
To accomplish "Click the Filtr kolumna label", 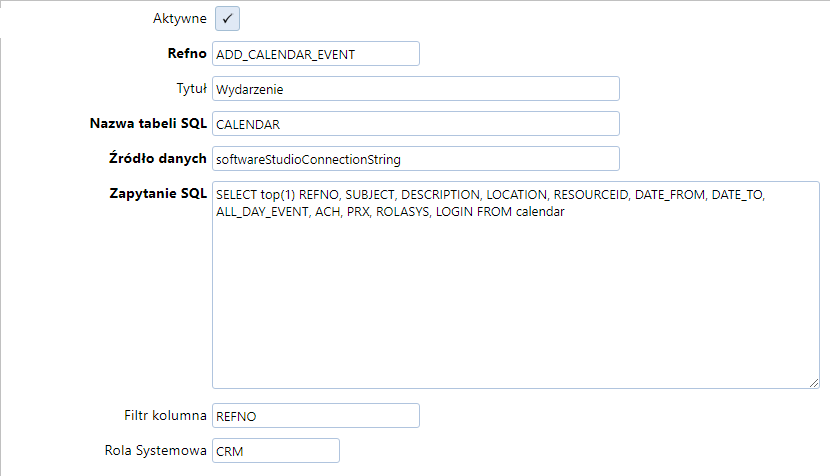I will pos(165,416).
